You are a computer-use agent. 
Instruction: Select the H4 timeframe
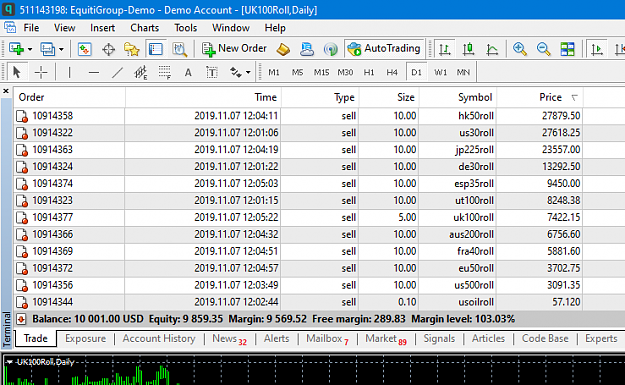coord(392,72)
